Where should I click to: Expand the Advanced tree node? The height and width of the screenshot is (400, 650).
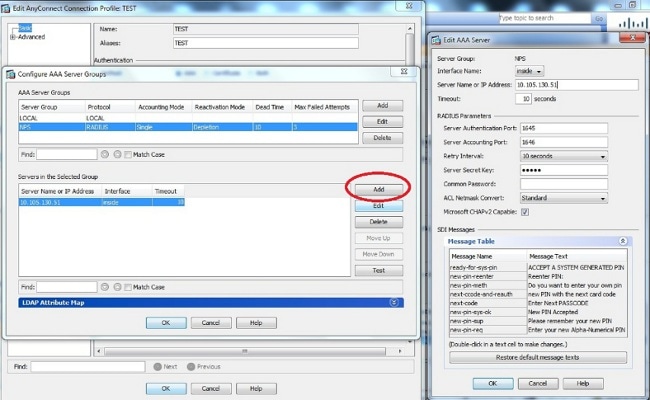pyautogui.click(x=12, y=37)
